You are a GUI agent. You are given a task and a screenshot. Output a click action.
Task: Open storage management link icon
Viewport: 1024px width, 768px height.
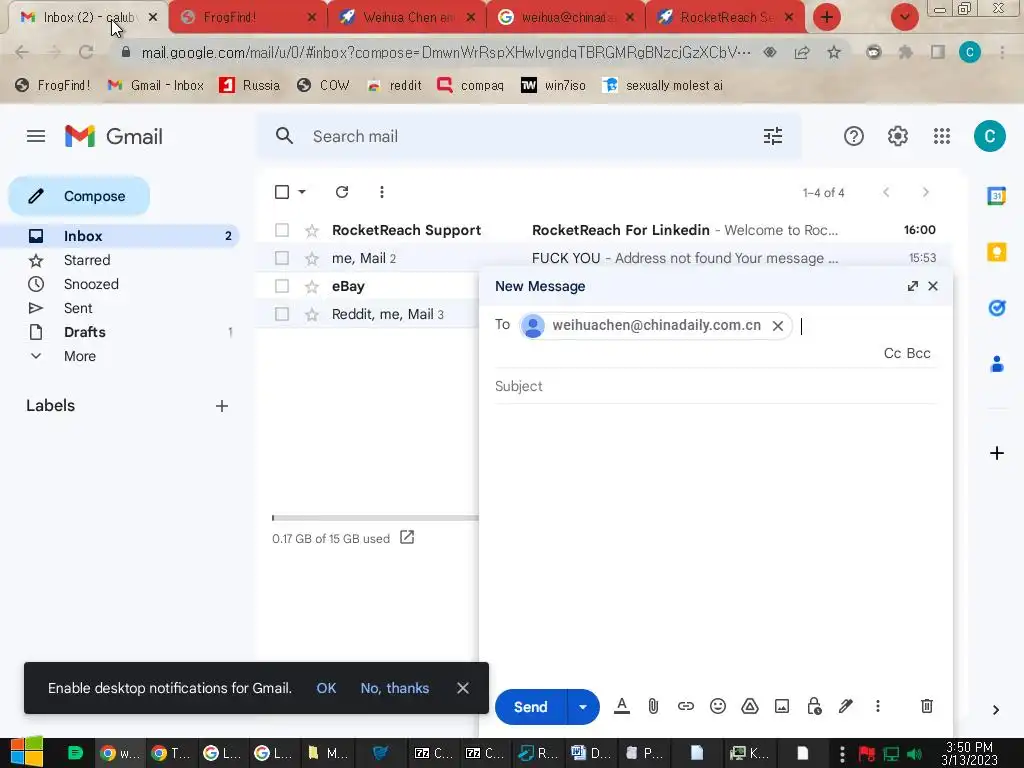tap(407, 537)
